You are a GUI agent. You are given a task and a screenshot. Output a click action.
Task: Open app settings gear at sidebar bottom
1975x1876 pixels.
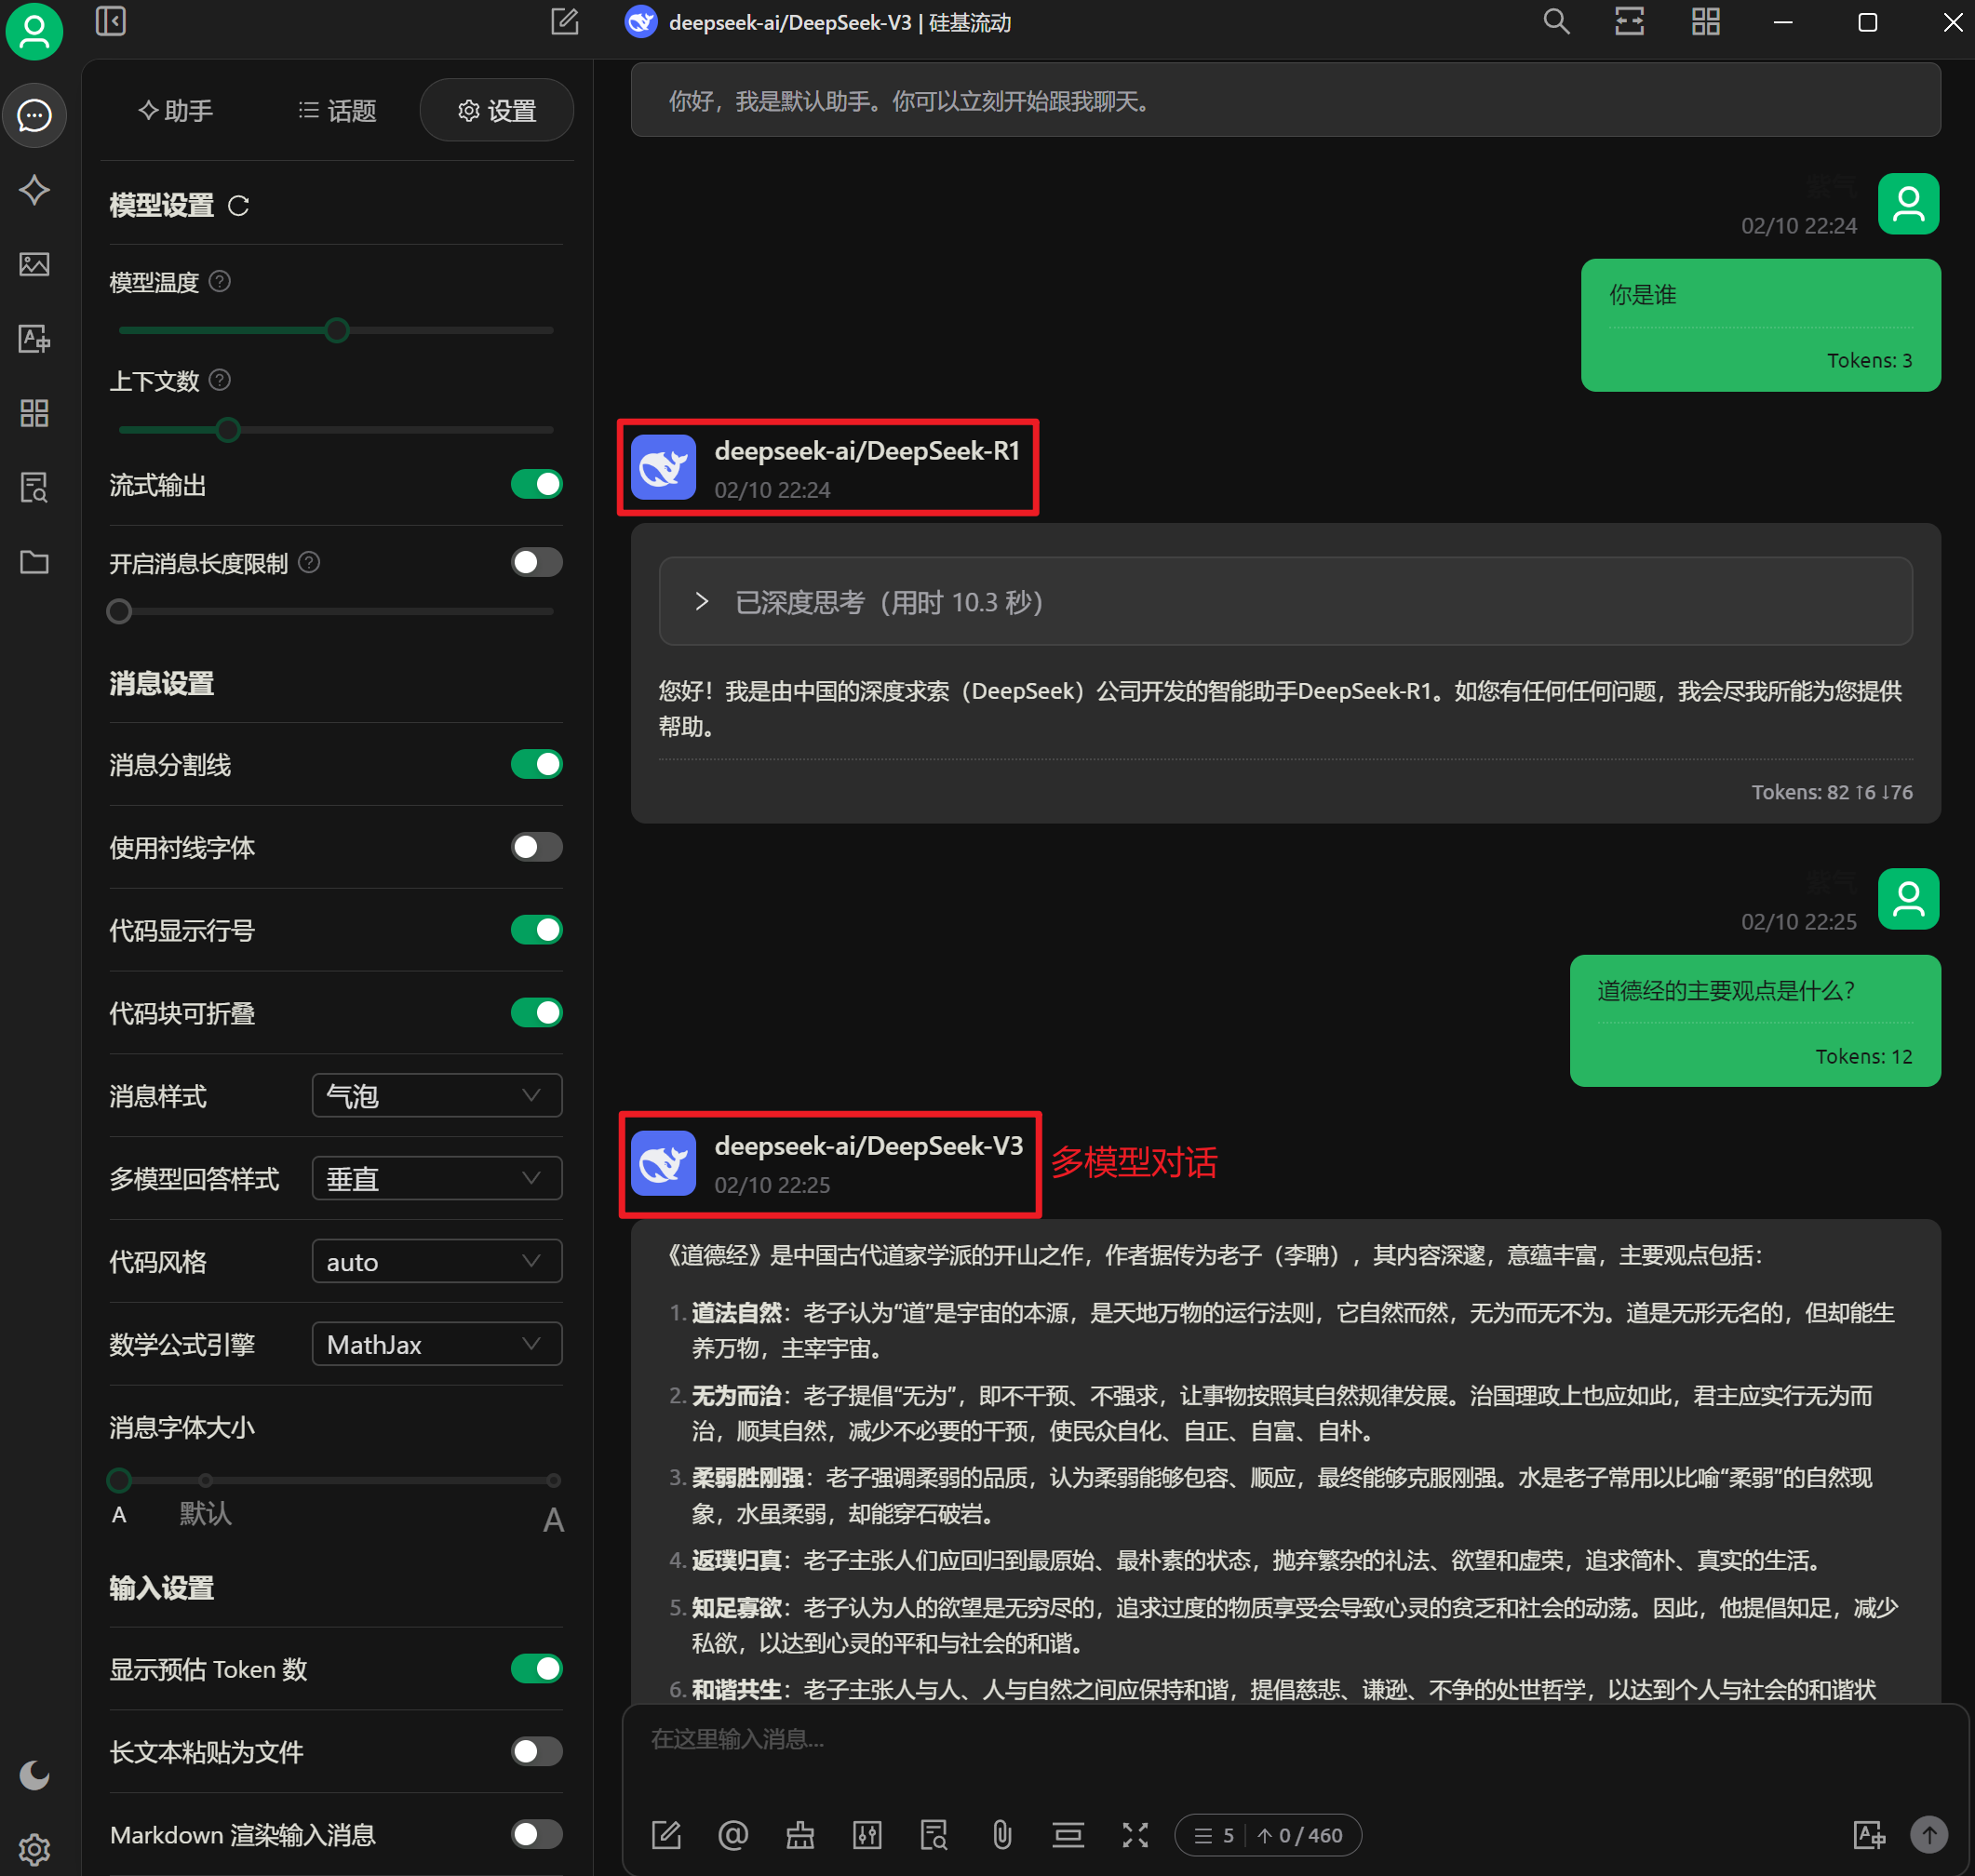[x=35, y=1849]
